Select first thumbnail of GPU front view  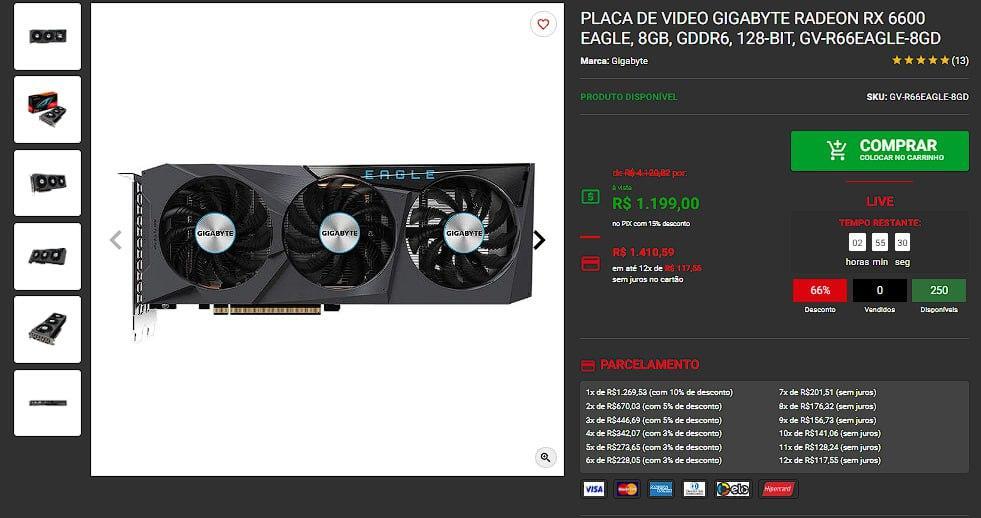tap(48, 36)
